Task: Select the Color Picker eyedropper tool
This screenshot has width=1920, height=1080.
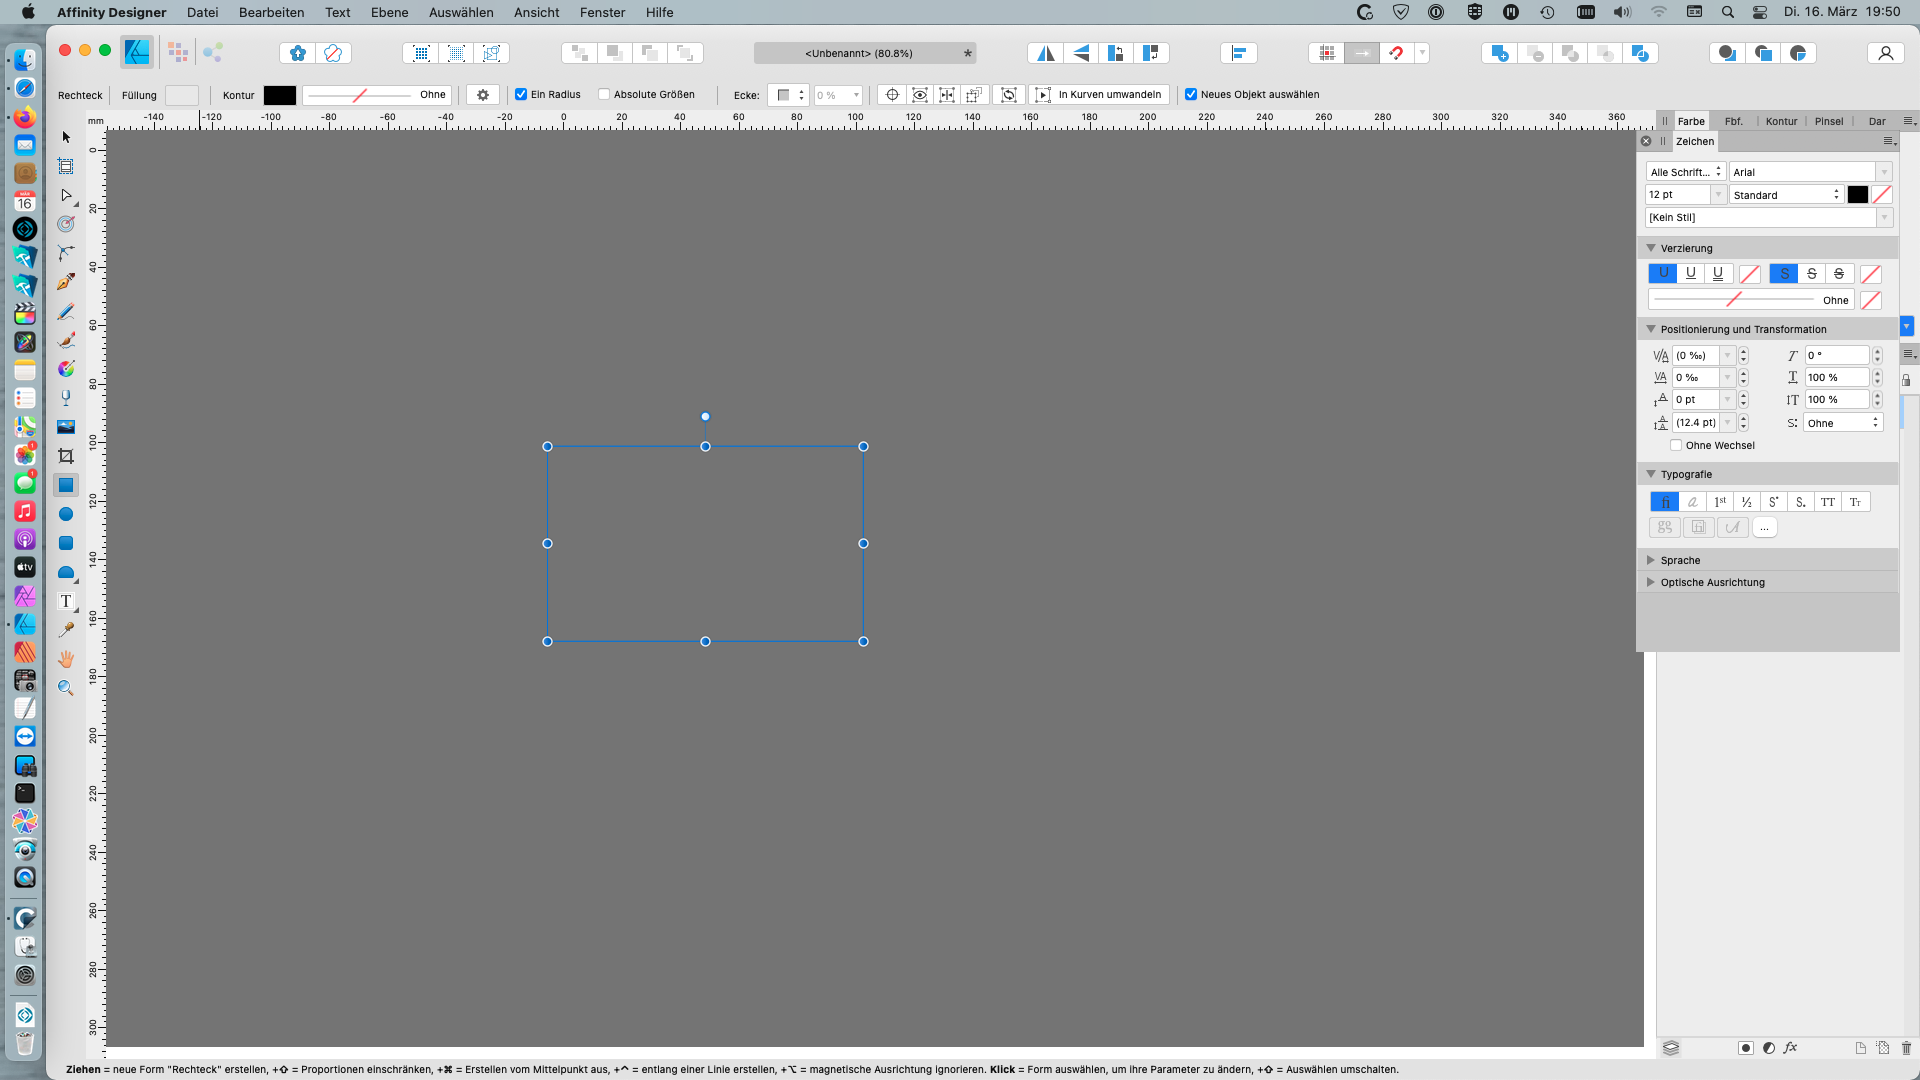Action: [x=66, y=630]
